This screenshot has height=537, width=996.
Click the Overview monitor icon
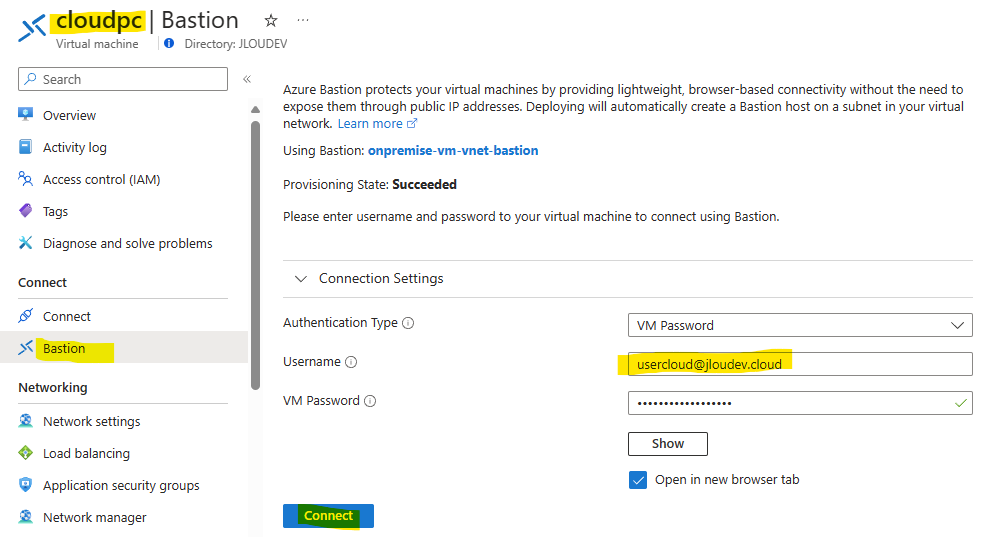click(x=25, y=114)
